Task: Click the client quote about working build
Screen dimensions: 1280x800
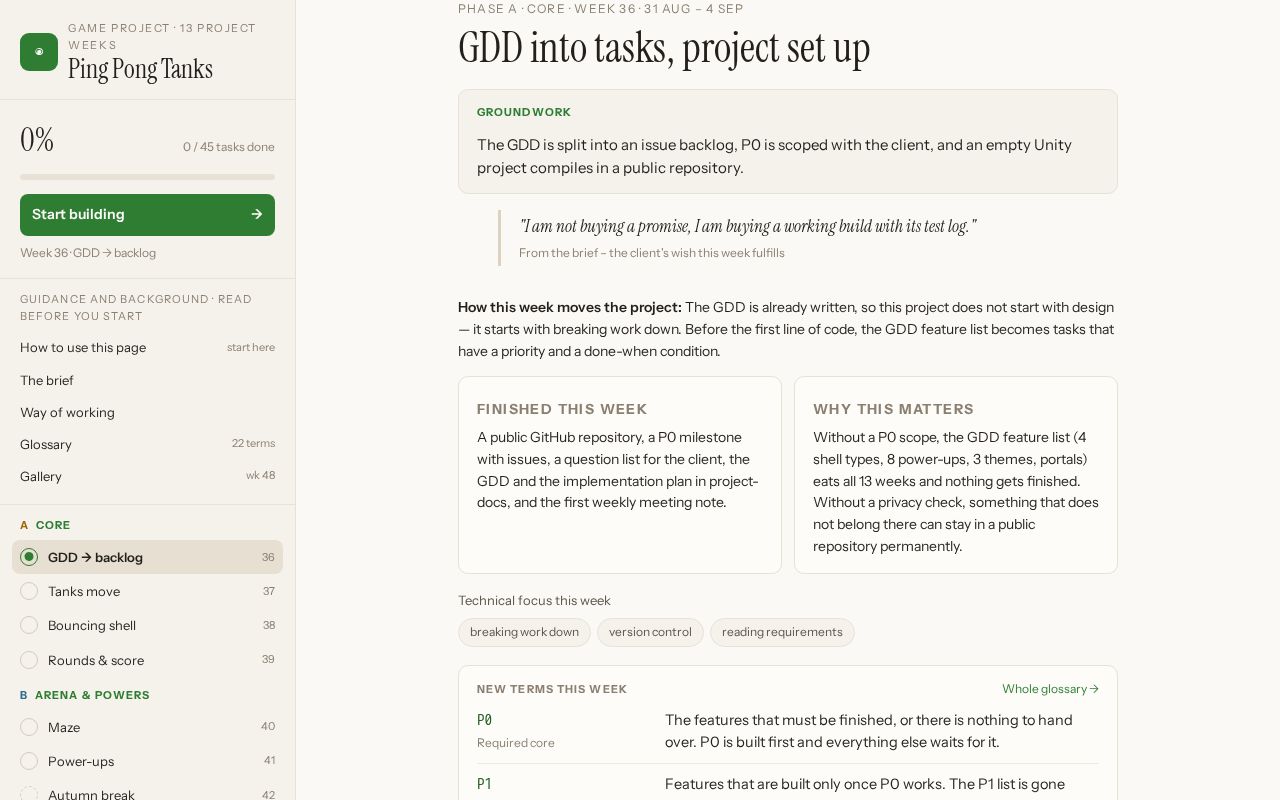Action: [748, 226]
